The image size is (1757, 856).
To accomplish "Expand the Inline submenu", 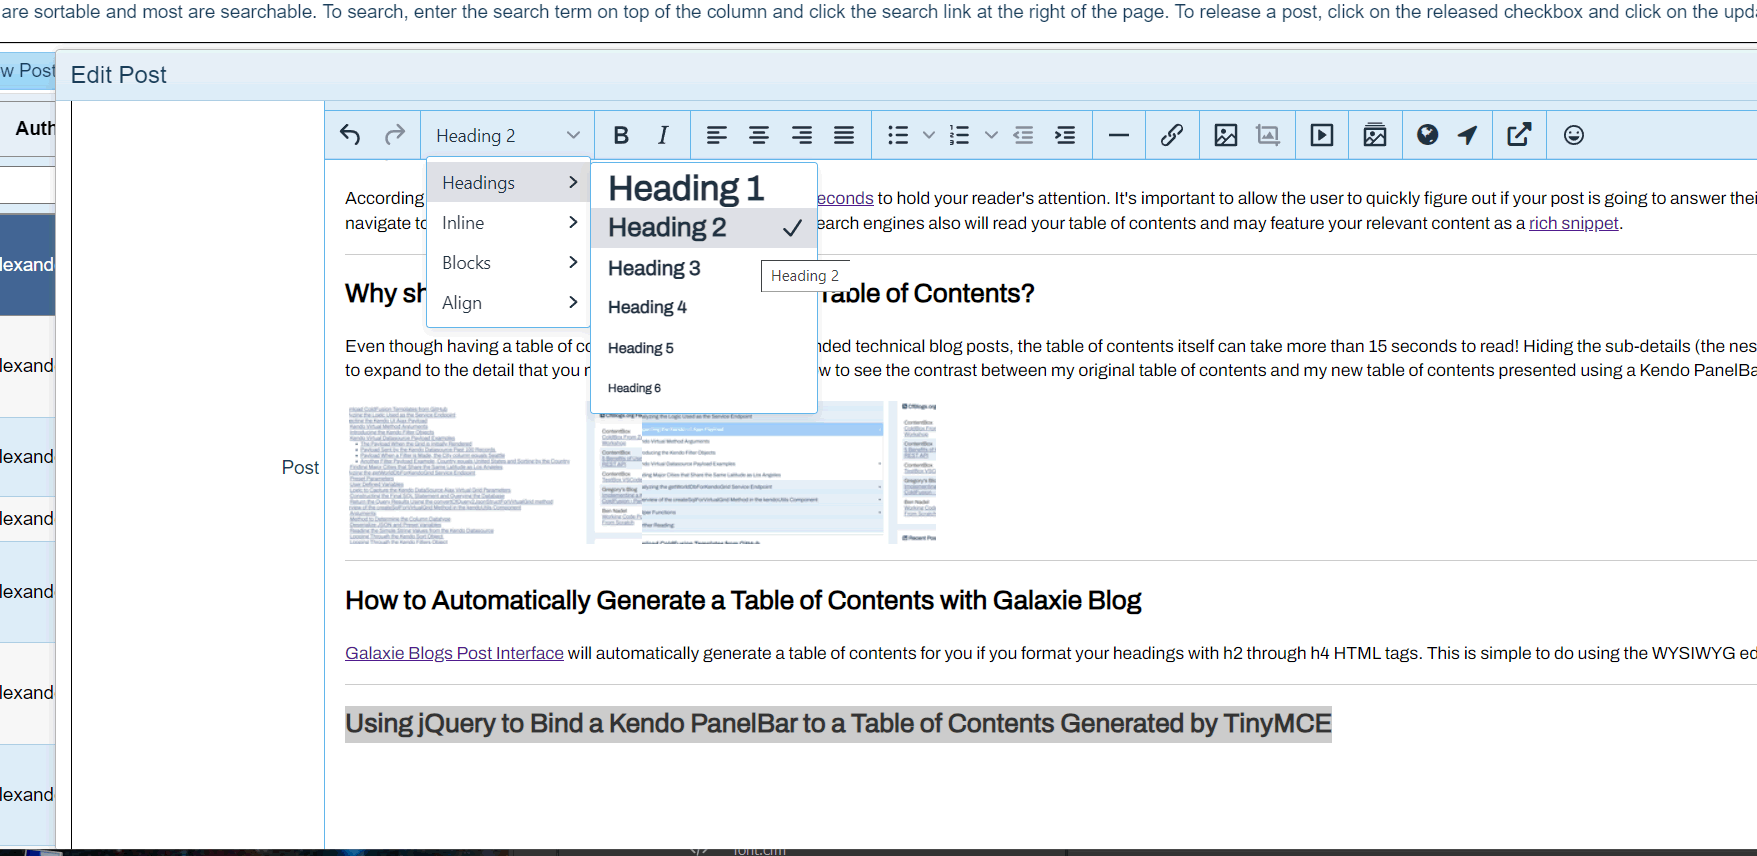I will tap(509, 222).
